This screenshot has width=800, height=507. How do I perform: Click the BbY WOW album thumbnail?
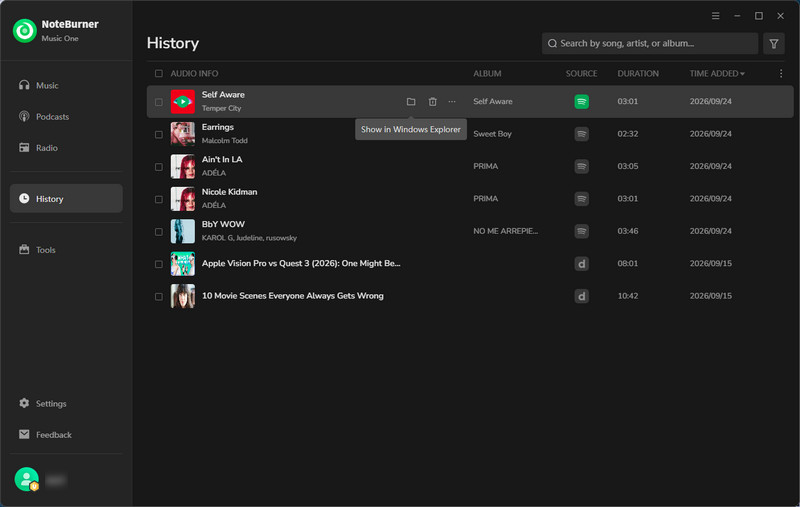(183, 231)
